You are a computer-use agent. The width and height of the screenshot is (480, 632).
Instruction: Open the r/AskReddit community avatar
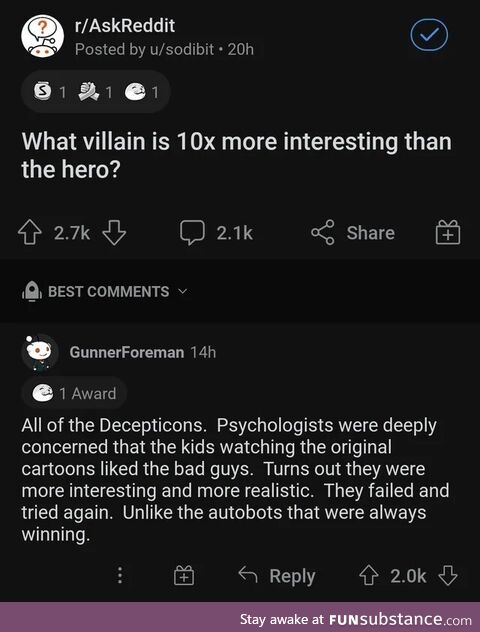click(x=42, y=36)
